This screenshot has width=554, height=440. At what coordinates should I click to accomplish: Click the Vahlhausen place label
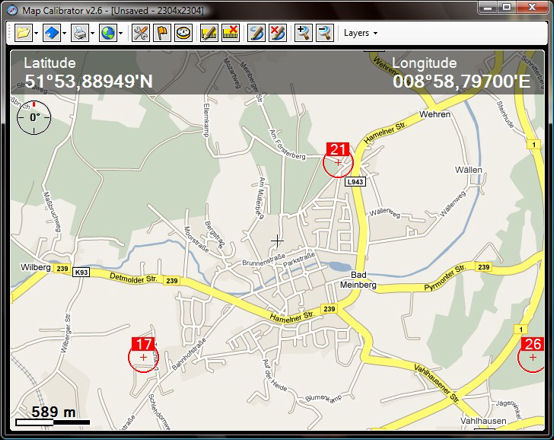(483, 421)
